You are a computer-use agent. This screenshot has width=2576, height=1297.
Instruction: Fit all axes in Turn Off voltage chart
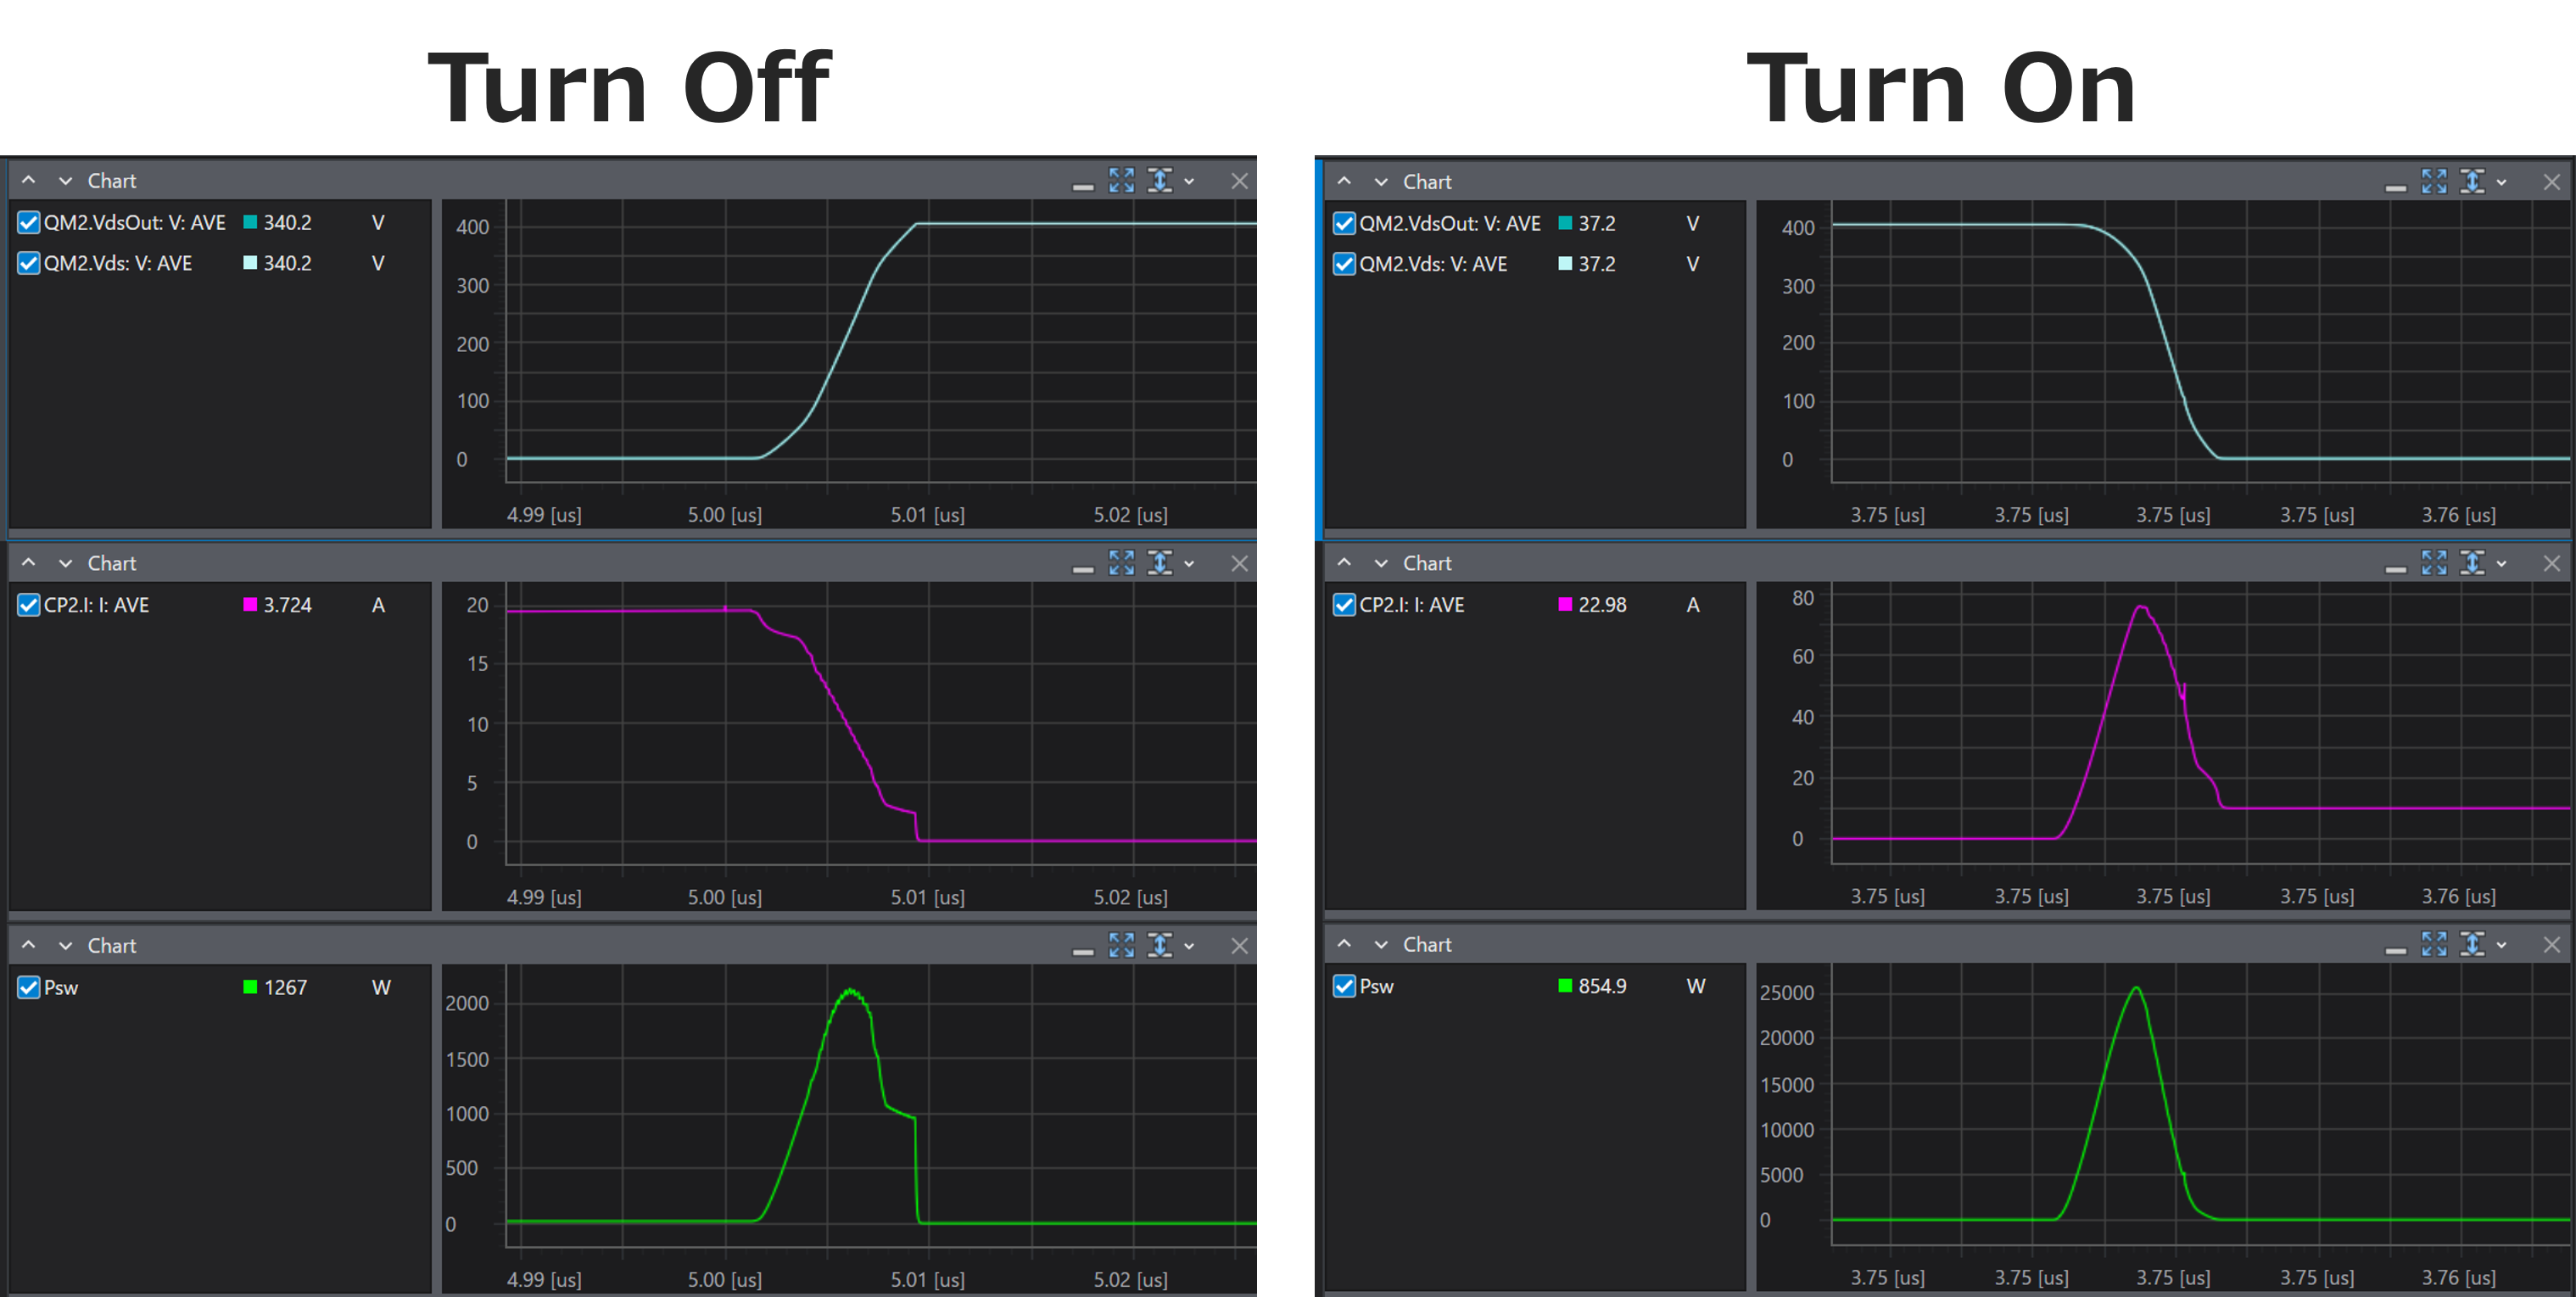coord(1121,180)
